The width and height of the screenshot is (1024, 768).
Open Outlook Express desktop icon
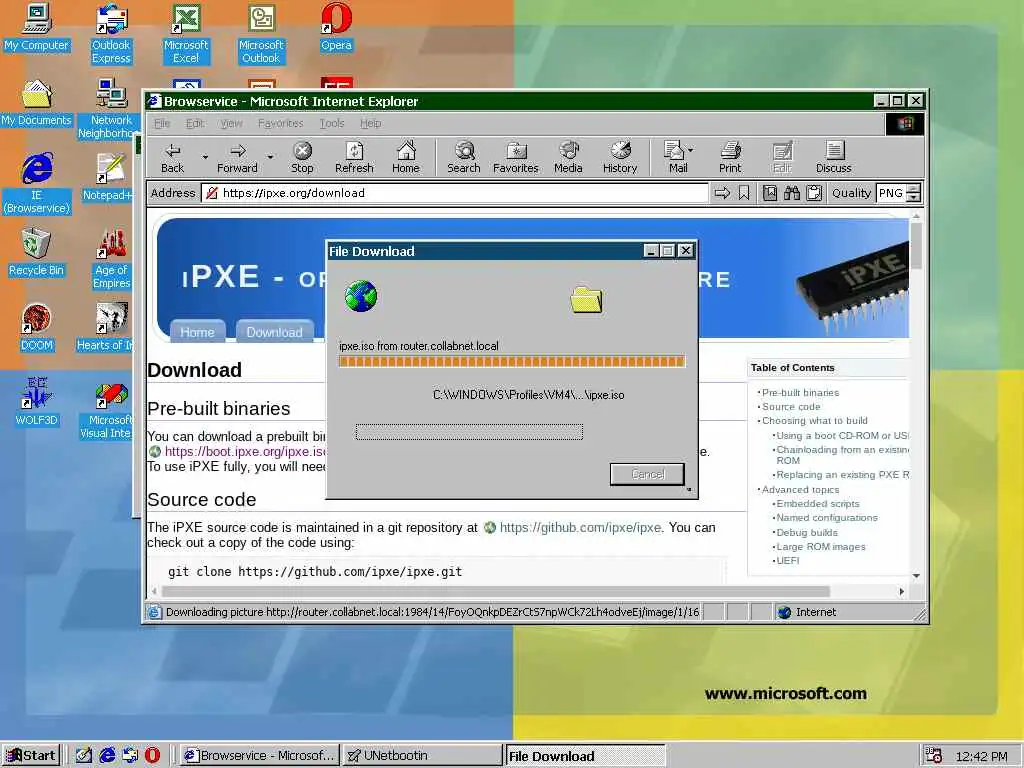(x=111, y=34)
